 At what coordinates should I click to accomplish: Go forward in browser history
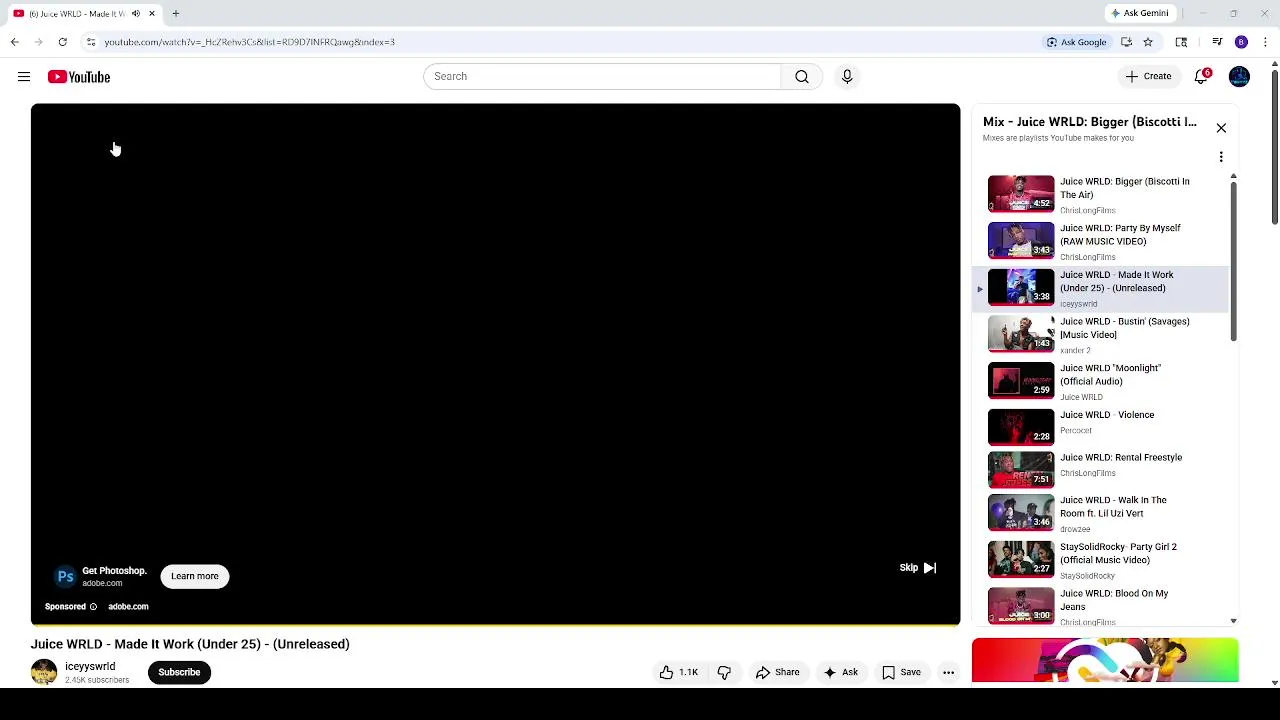[x=38, y=42]
